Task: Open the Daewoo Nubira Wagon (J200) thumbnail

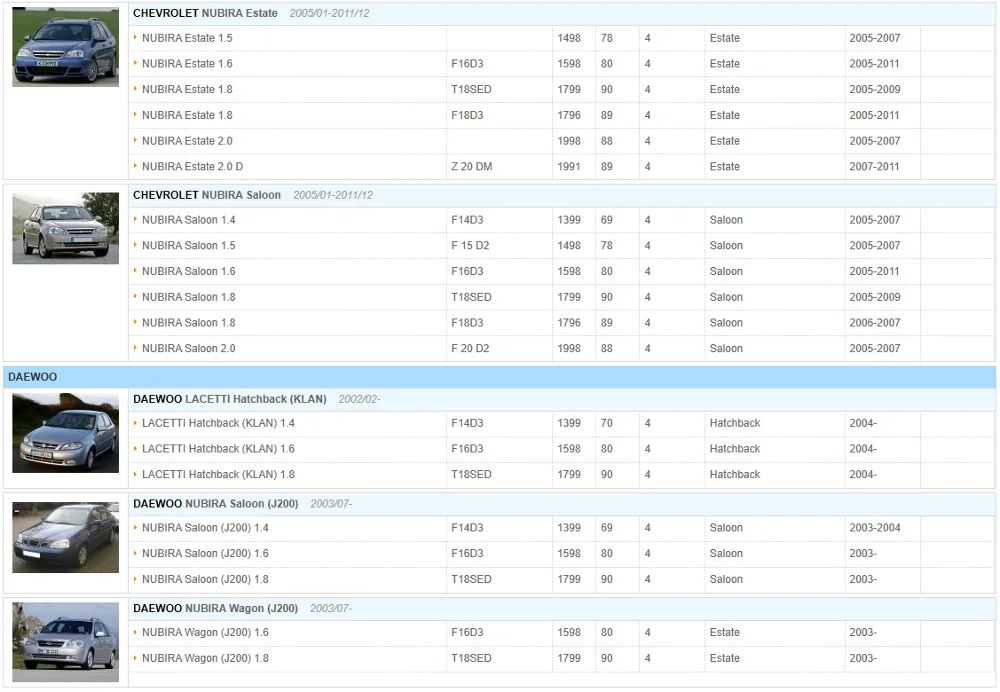Action: (x=65, y=636)
